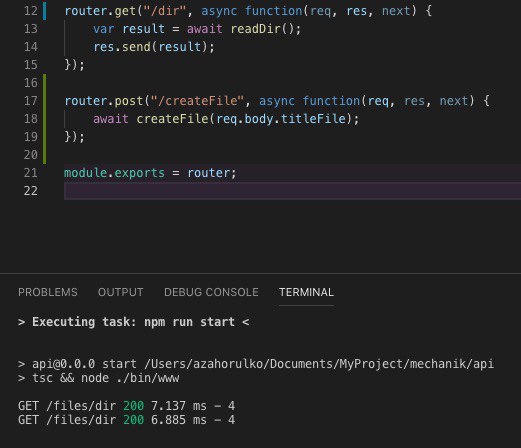
Task: Place cursor on empty line 22
Action: click(292, 191)
